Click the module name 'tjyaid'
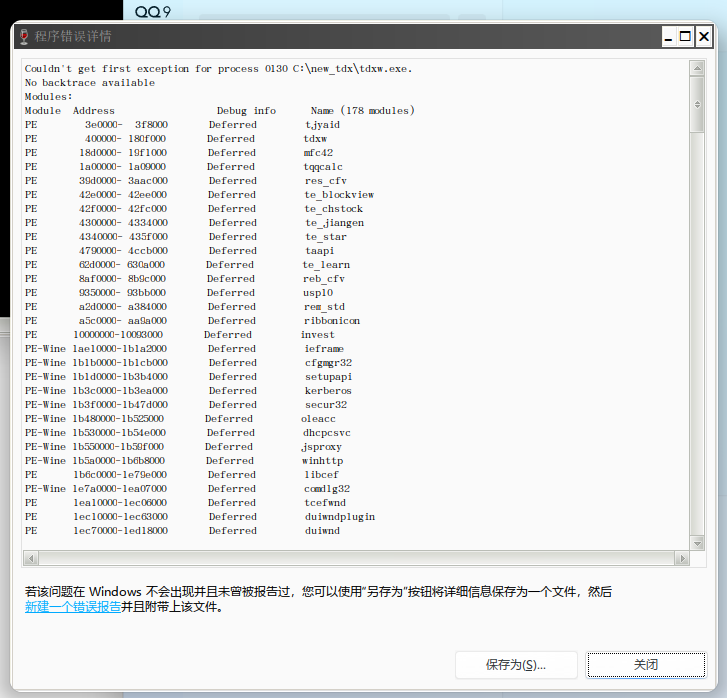The height and width of the screenshot is (698, 727). (322, 125)
